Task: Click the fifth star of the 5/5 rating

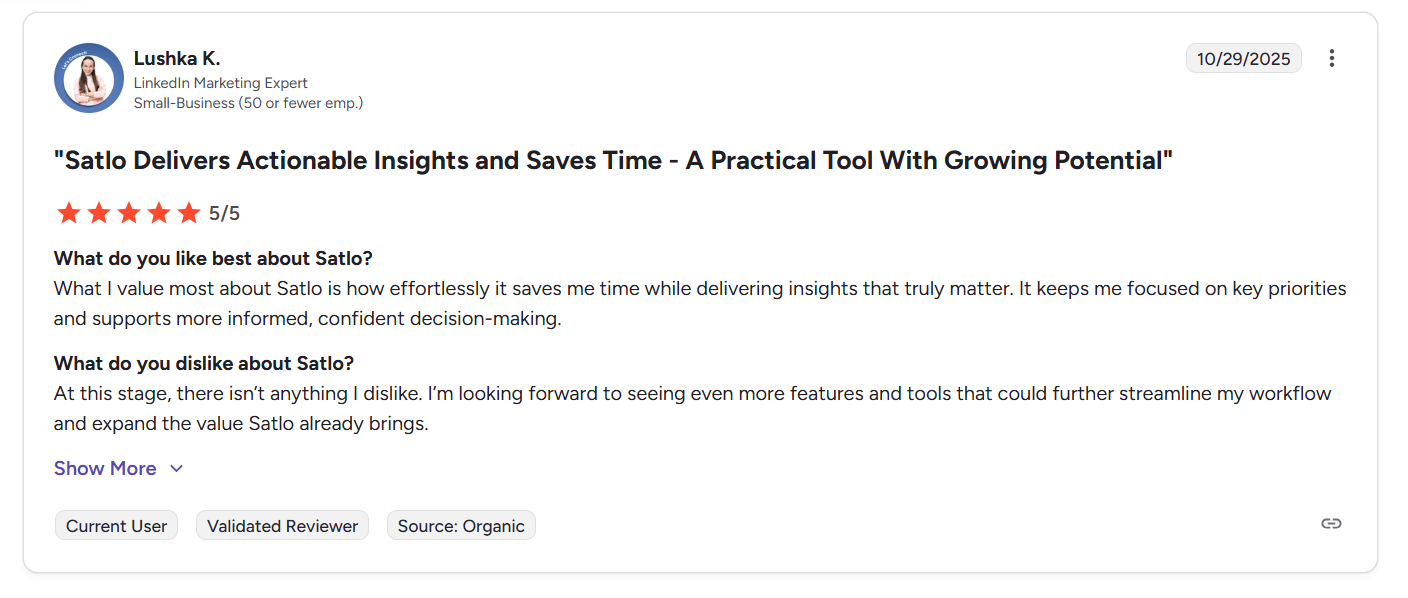Action: pos(188,212)
